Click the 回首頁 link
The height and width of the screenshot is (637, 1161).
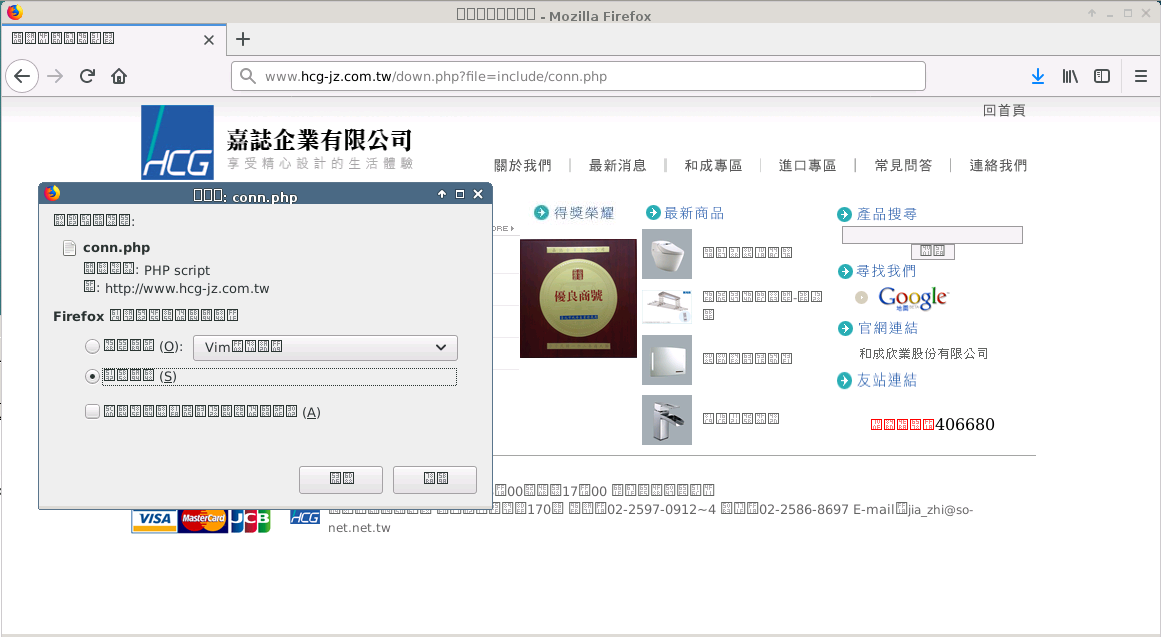click(x=1004, y=110)
